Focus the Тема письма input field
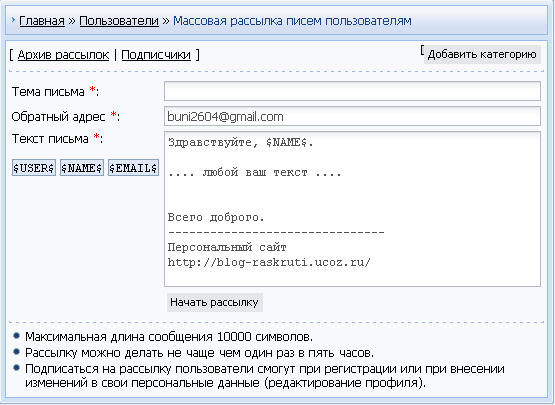The image size is (555, 405). pyautogui.click(x=352, y=91)
